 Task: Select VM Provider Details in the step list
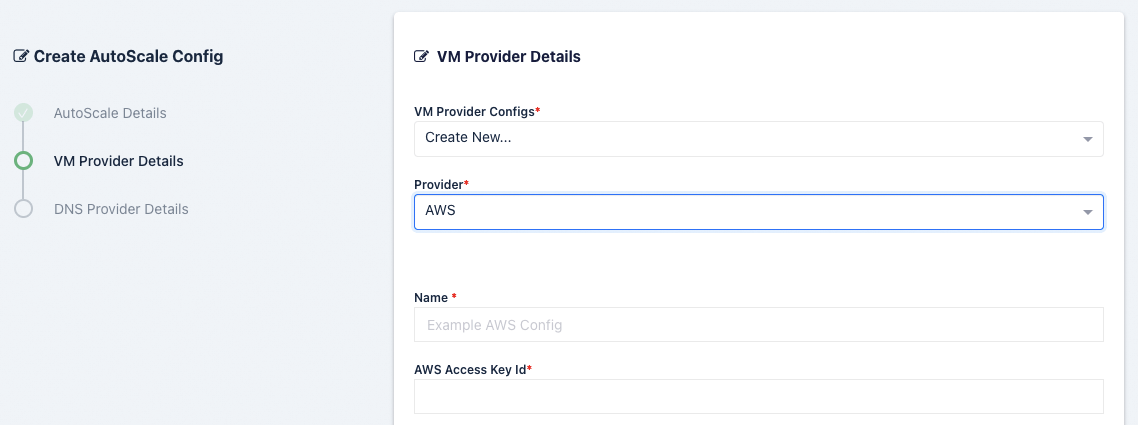[x=118, y=161]
